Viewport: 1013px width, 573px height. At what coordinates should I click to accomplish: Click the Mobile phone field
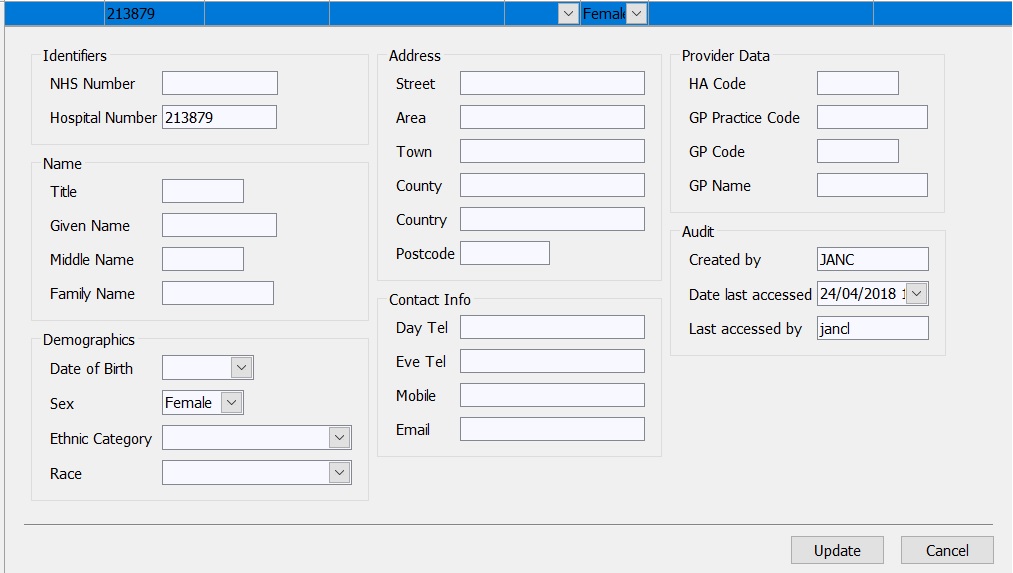point(552,395)
